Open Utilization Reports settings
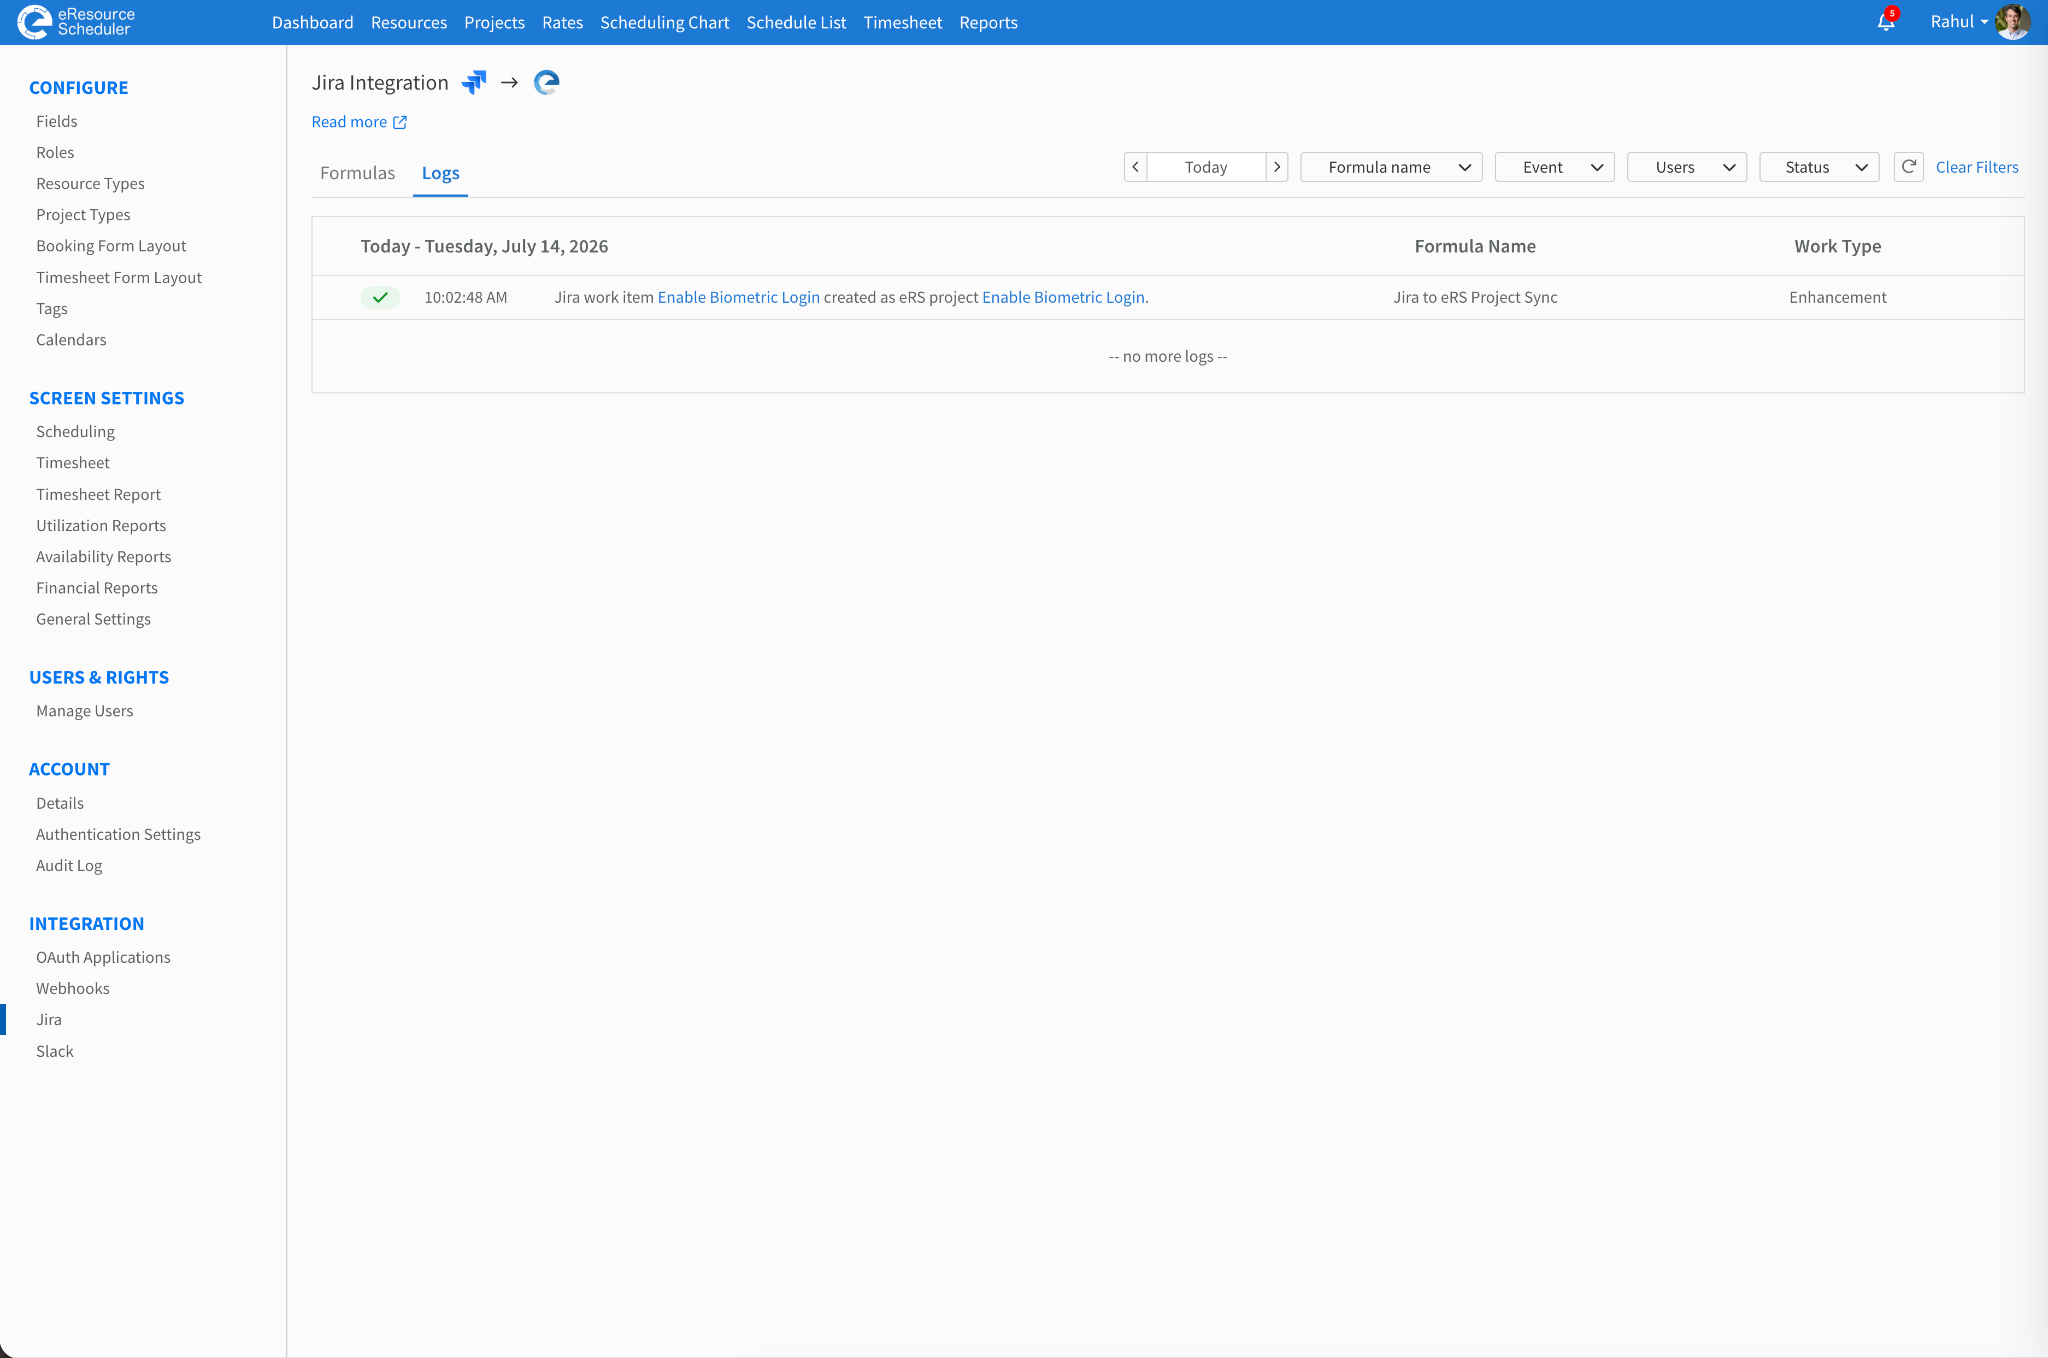Screen dimensions: 2048x1358 (101, 525)
